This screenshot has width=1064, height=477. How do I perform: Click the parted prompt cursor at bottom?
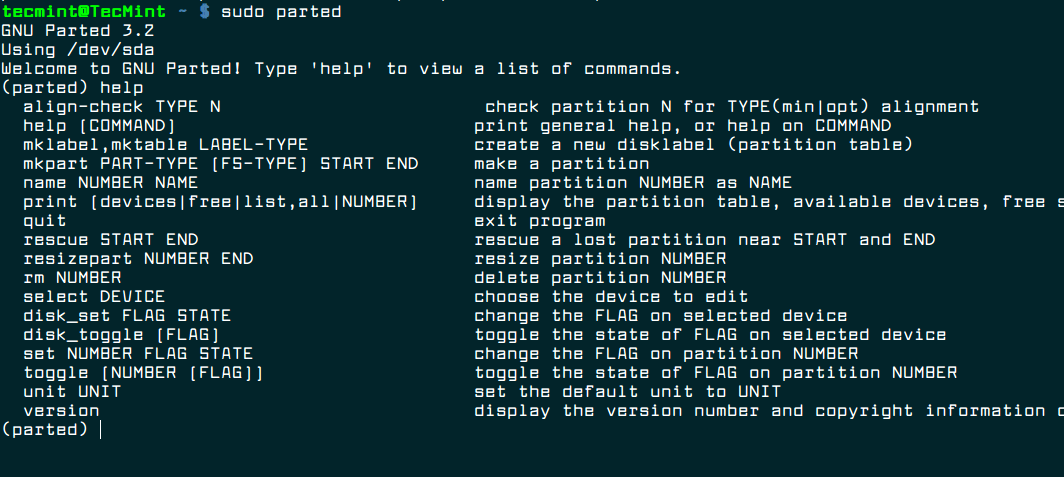(101, 430)
